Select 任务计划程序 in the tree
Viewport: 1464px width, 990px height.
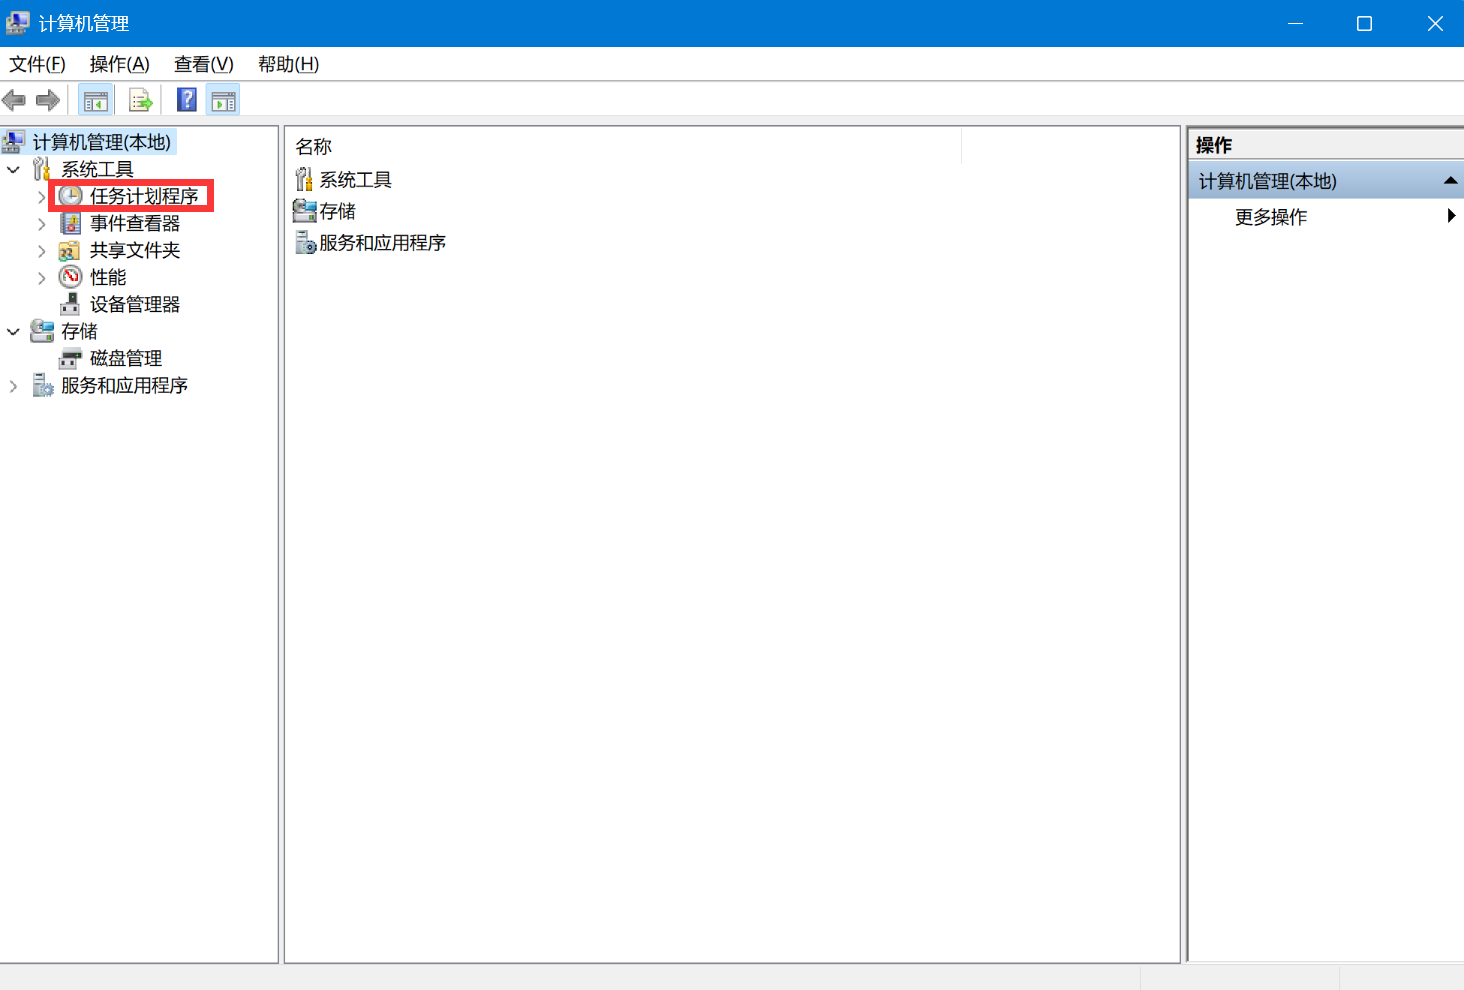click(x=144, y=196)
